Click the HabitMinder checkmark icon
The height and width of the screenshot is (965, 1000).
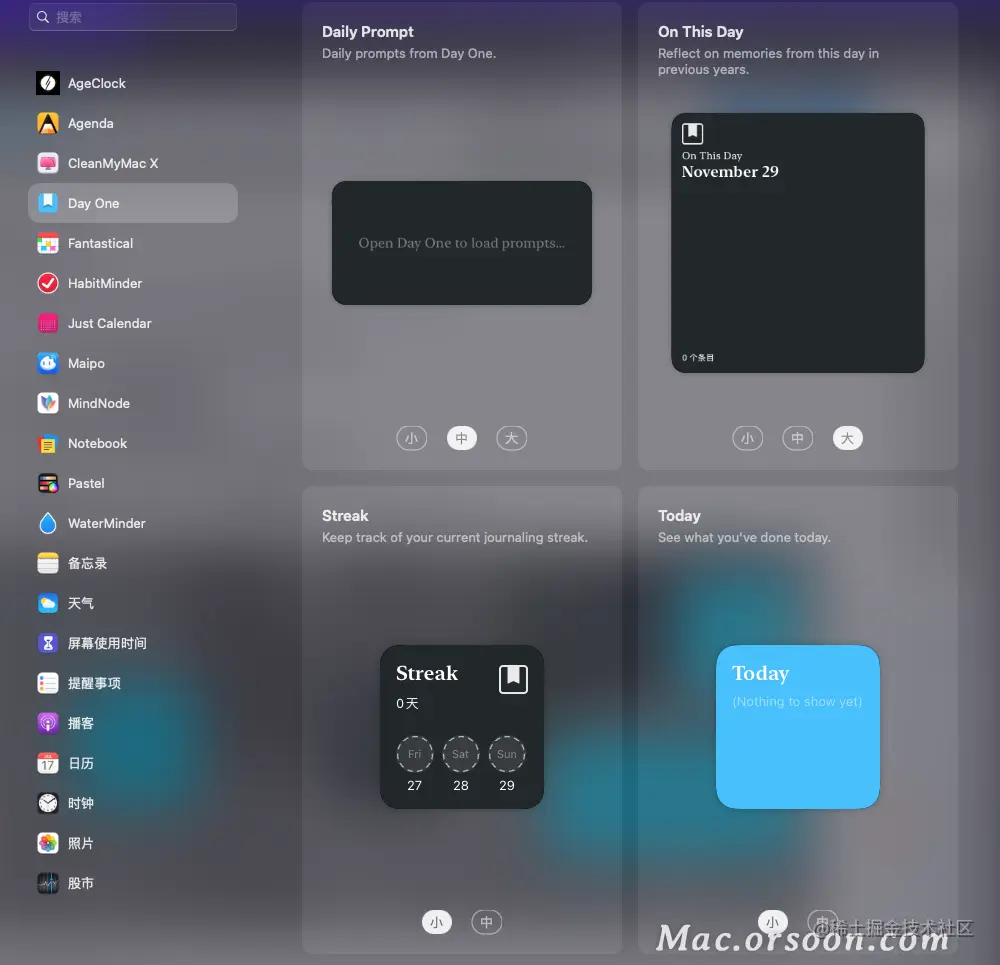[48, 283]
